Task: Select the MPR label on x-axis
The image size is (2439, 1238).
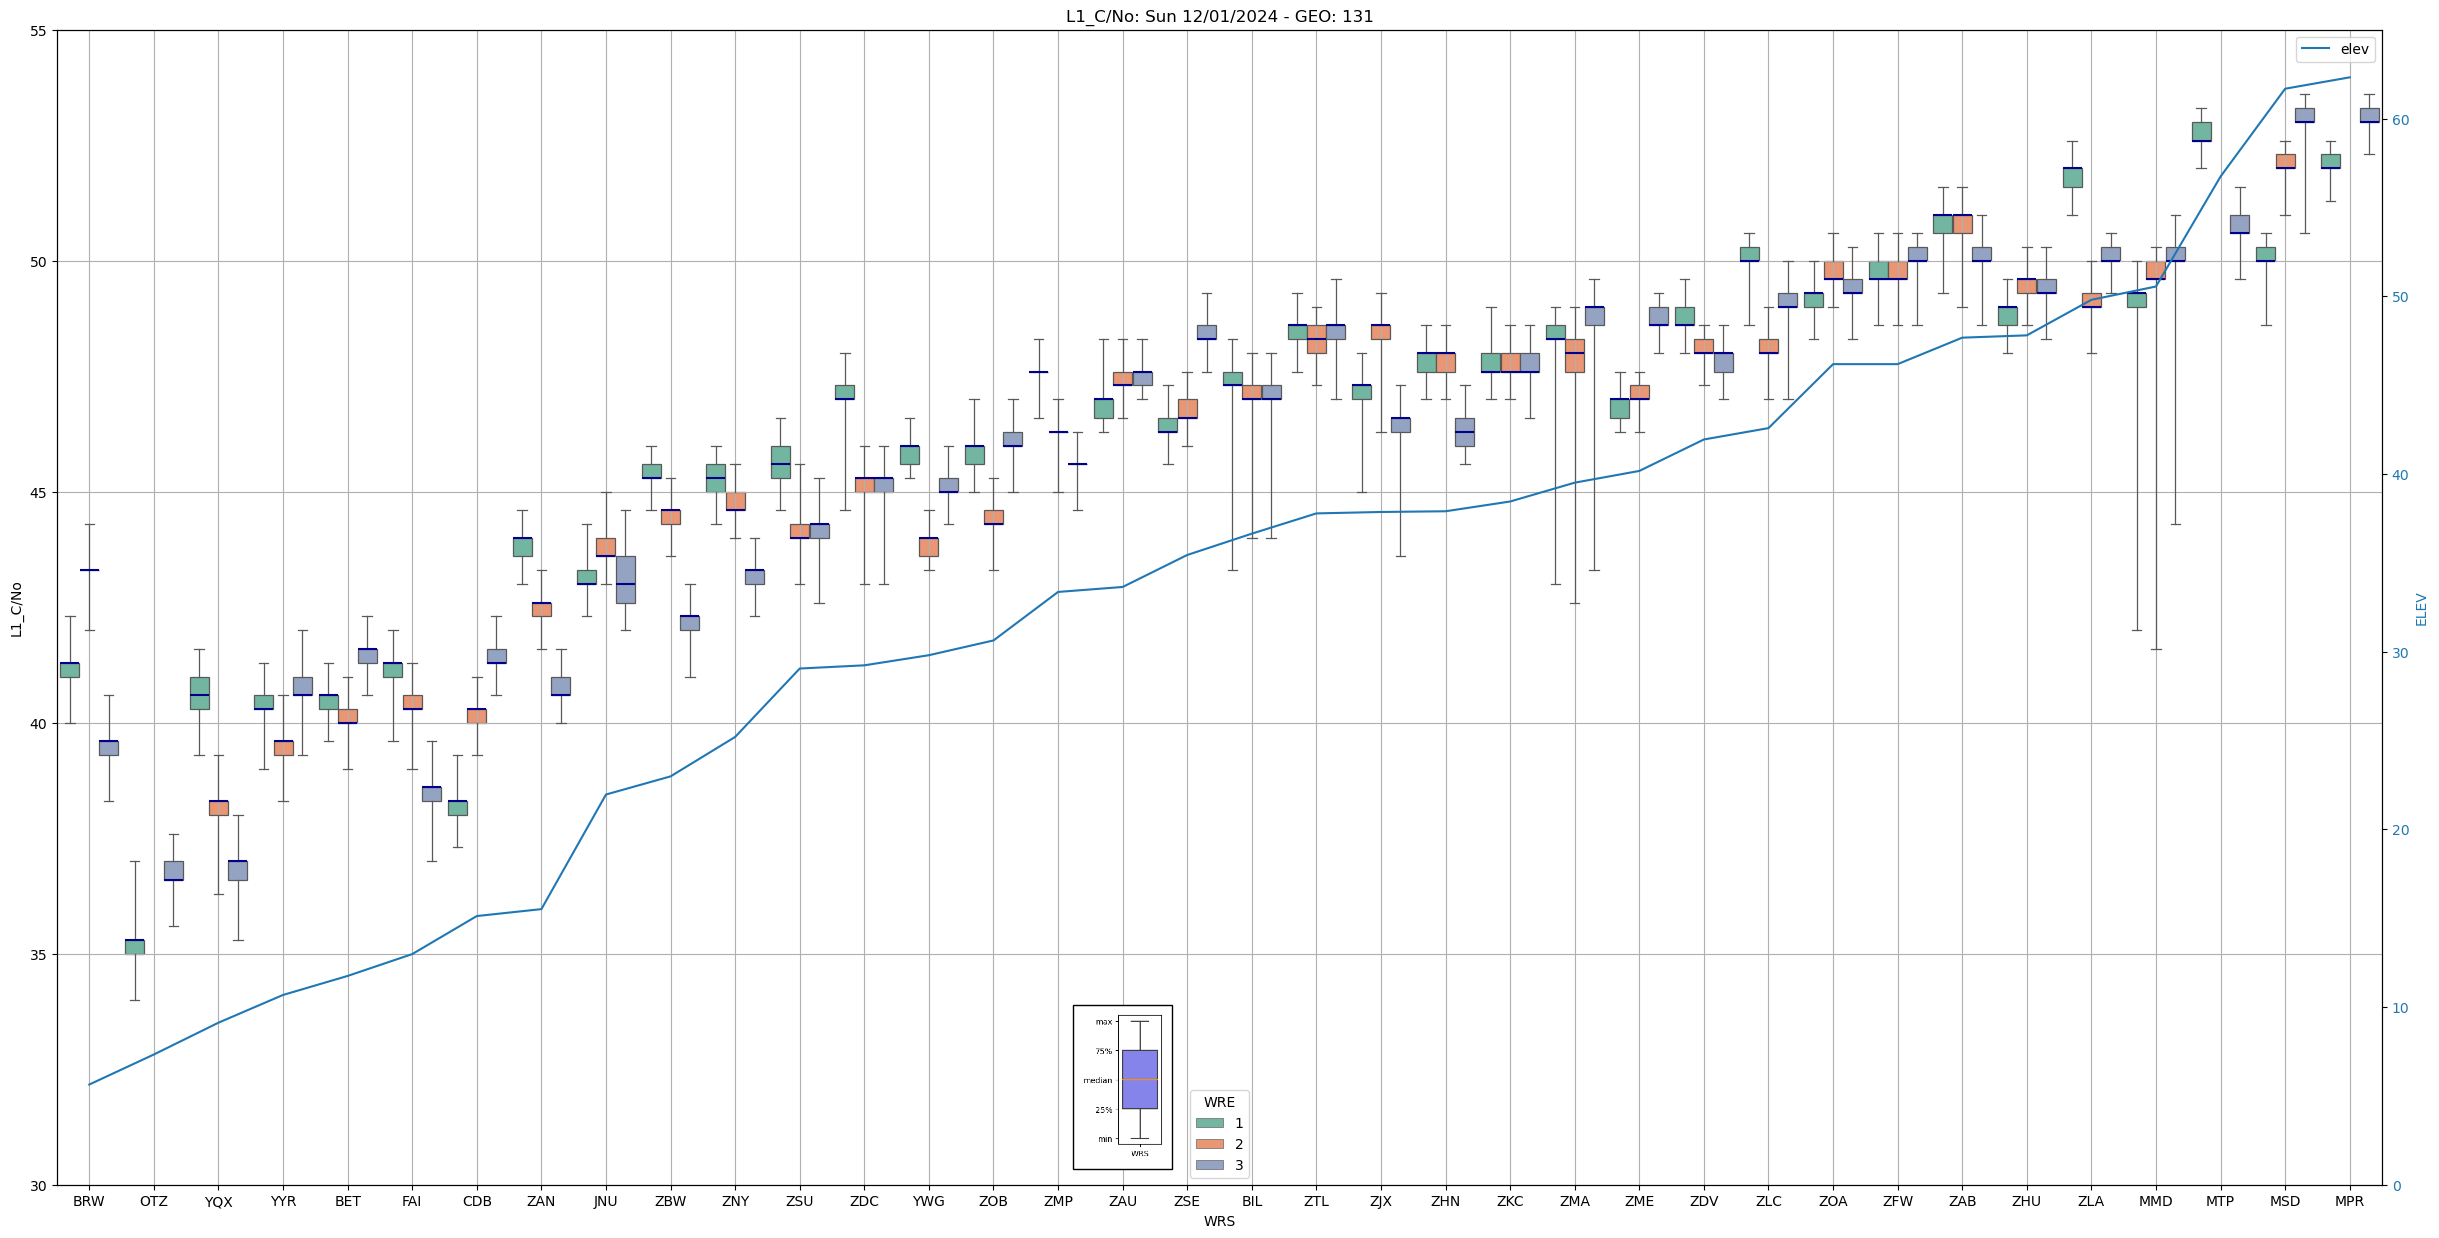Action: click(x=2349, y=1201)
